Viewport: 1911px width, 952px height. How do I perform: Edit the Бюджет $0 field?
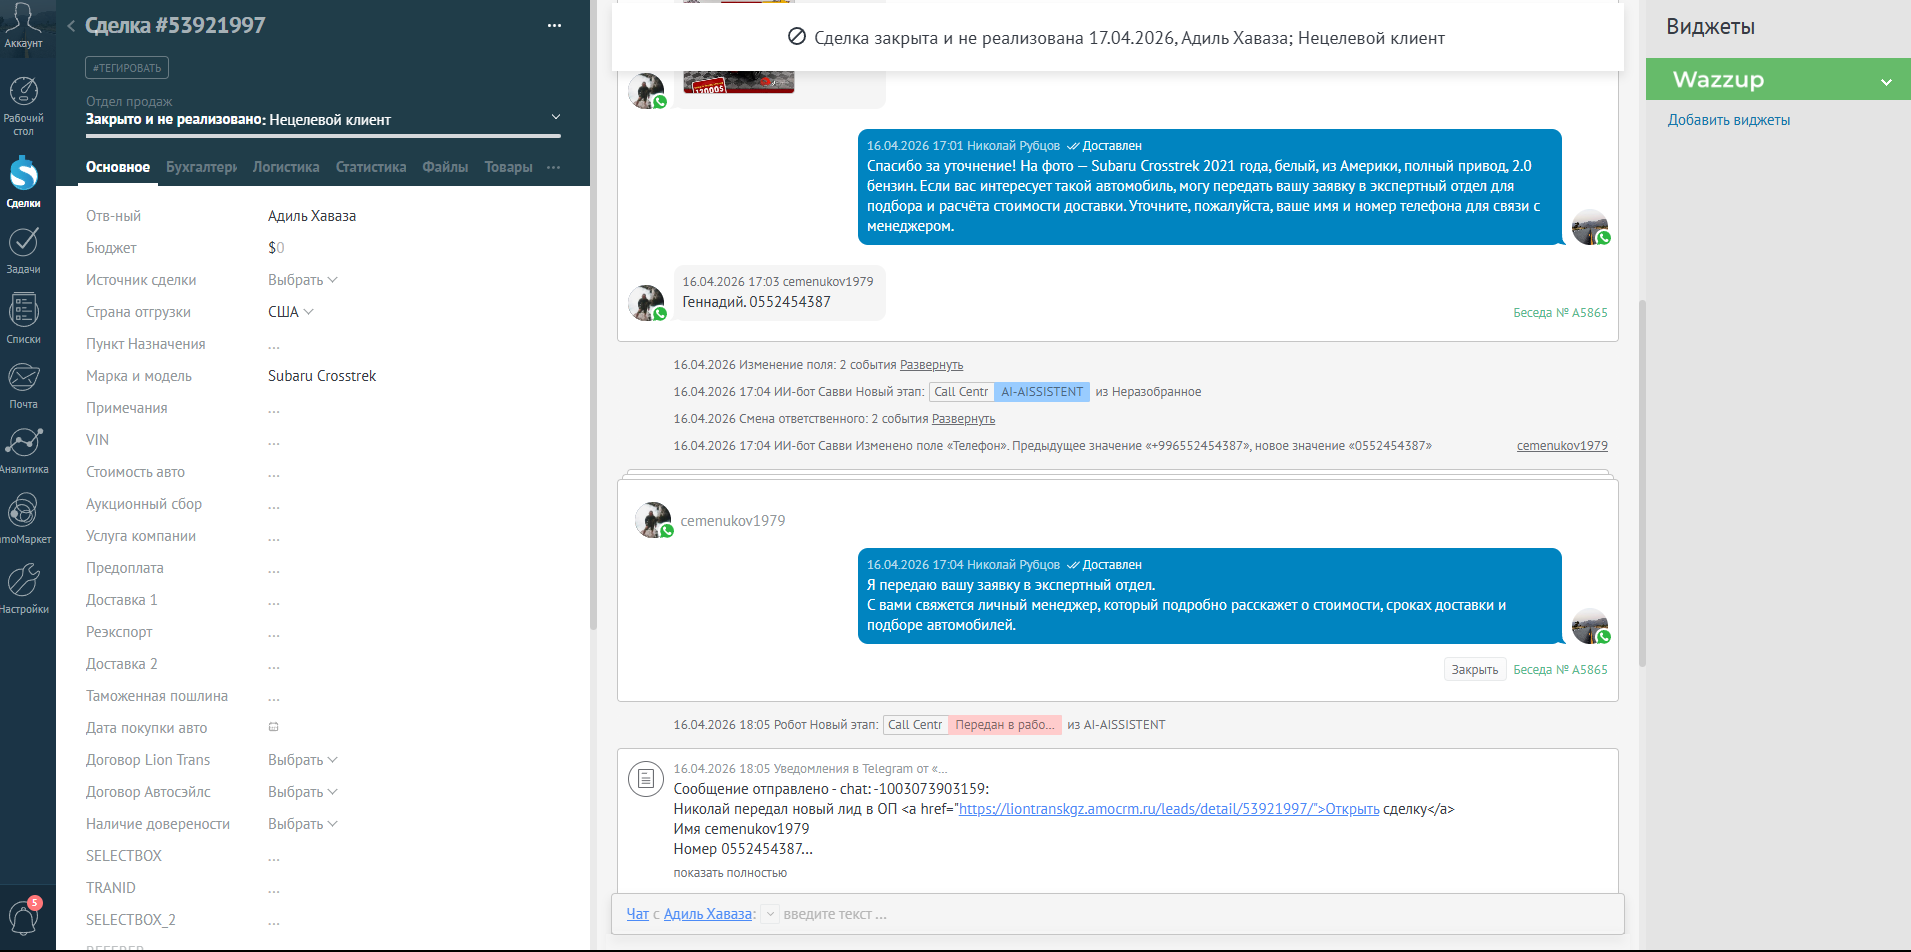click(276, 248)
